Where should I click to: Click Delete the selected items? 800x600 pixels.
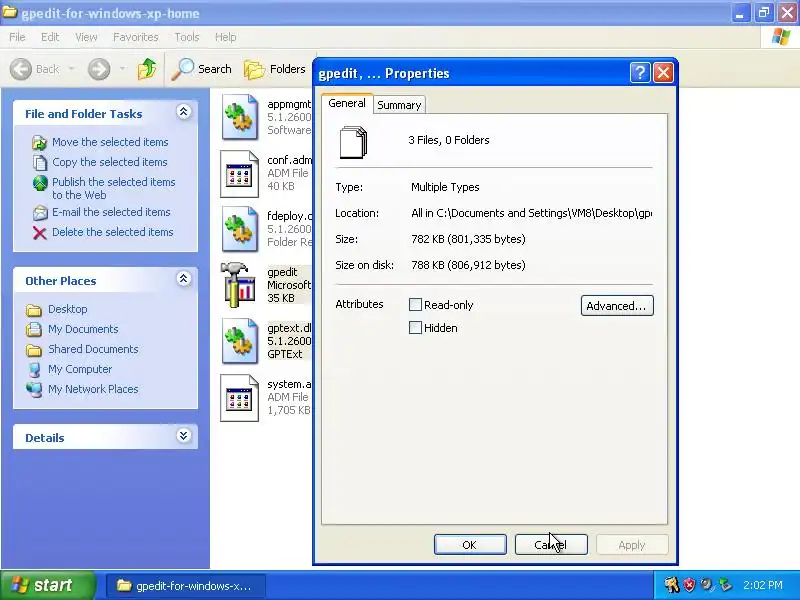(113, 232)
